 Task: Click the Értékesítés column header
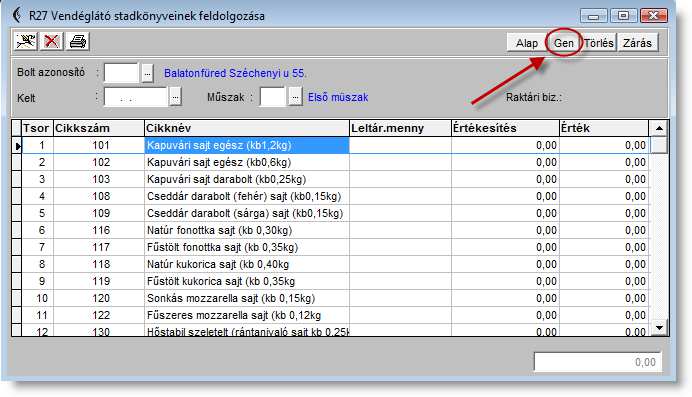pyautogui.click(x=505, y=128)
